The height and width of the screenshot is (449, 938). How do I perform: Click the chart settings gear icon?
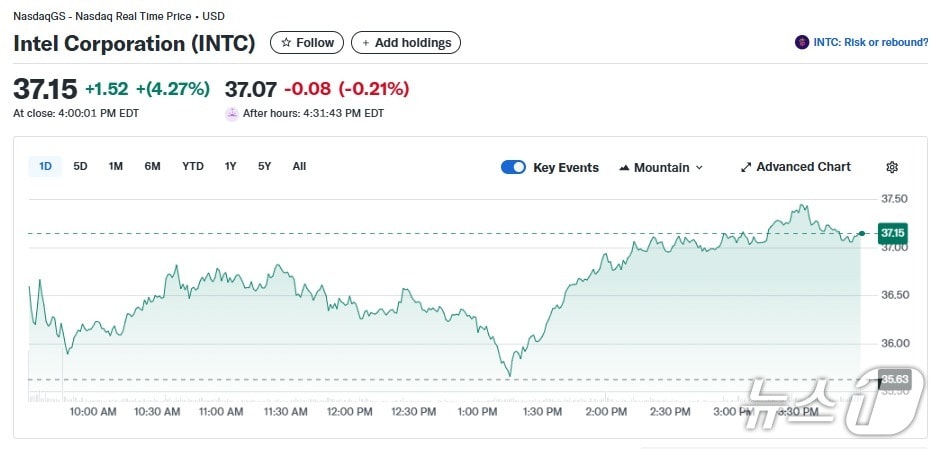pyautogui.click(x=892, y=167)
